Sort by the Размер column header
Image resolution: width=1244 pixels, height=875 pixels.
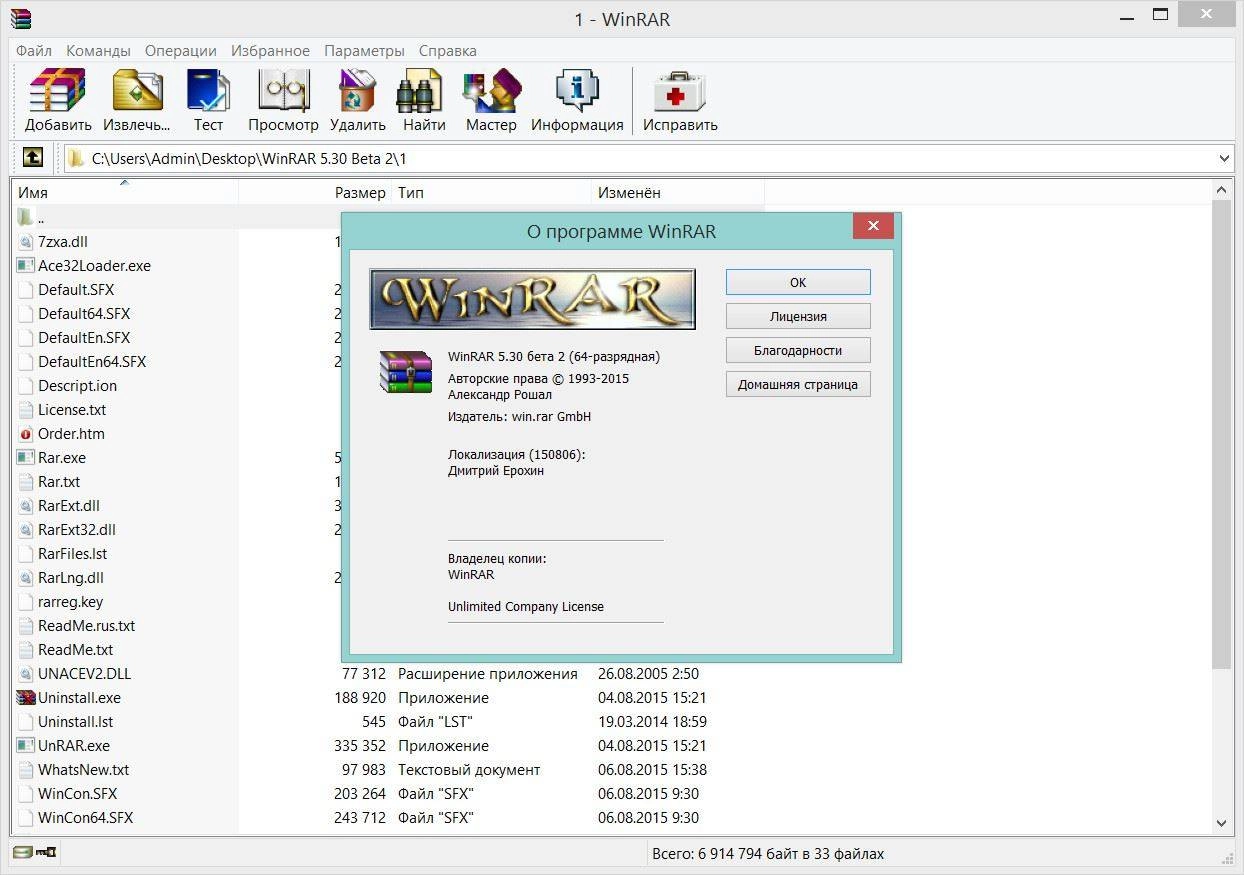click(x=315, y=192)
